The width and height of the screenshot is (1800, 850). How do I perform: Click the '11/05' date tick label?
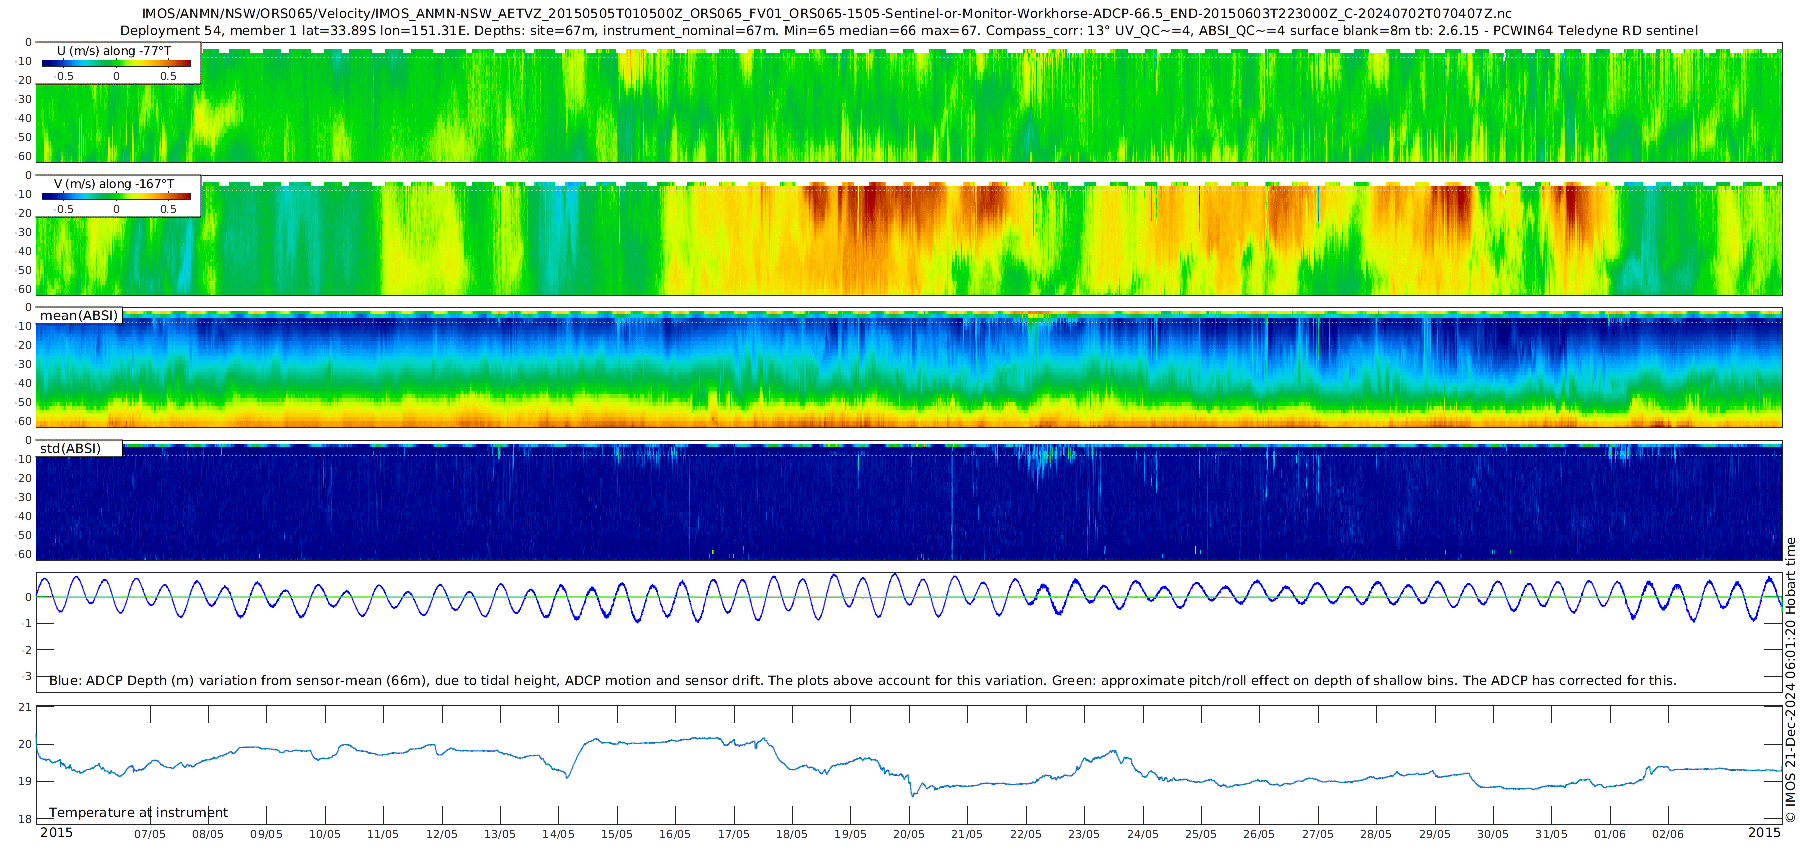[x=383, y=834]
